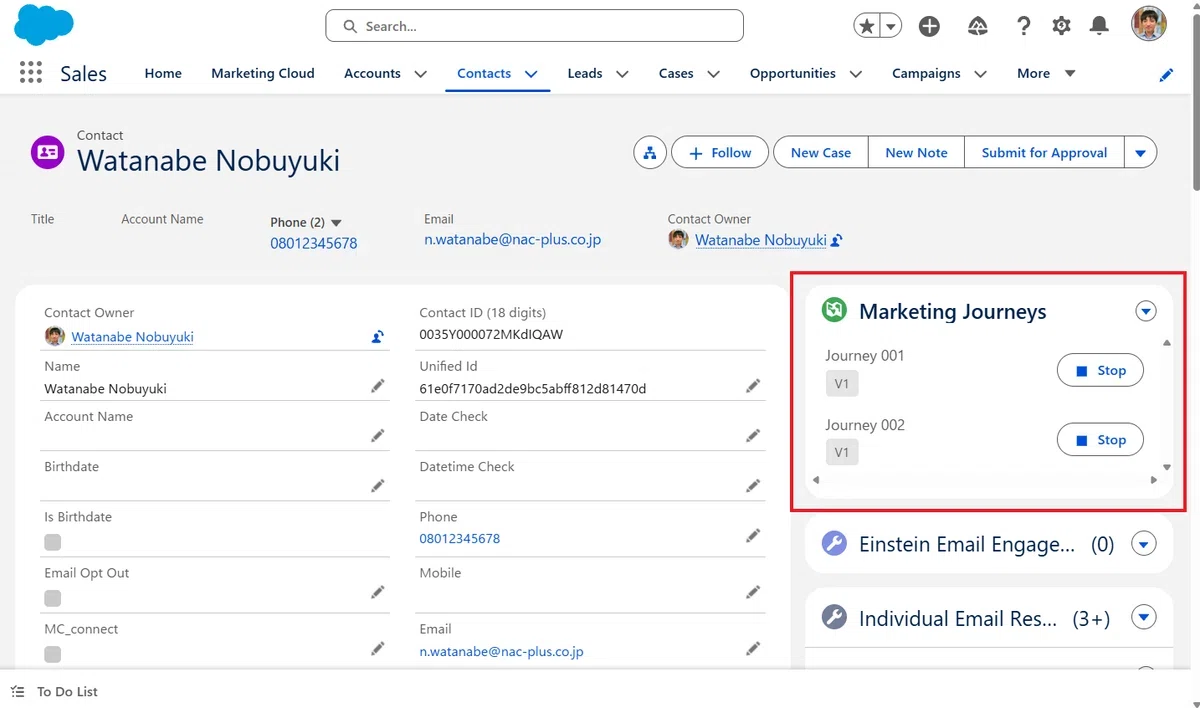Screen dimensions: 1200x708
Task: Click the Search input field
Action: tap(534, 26)
